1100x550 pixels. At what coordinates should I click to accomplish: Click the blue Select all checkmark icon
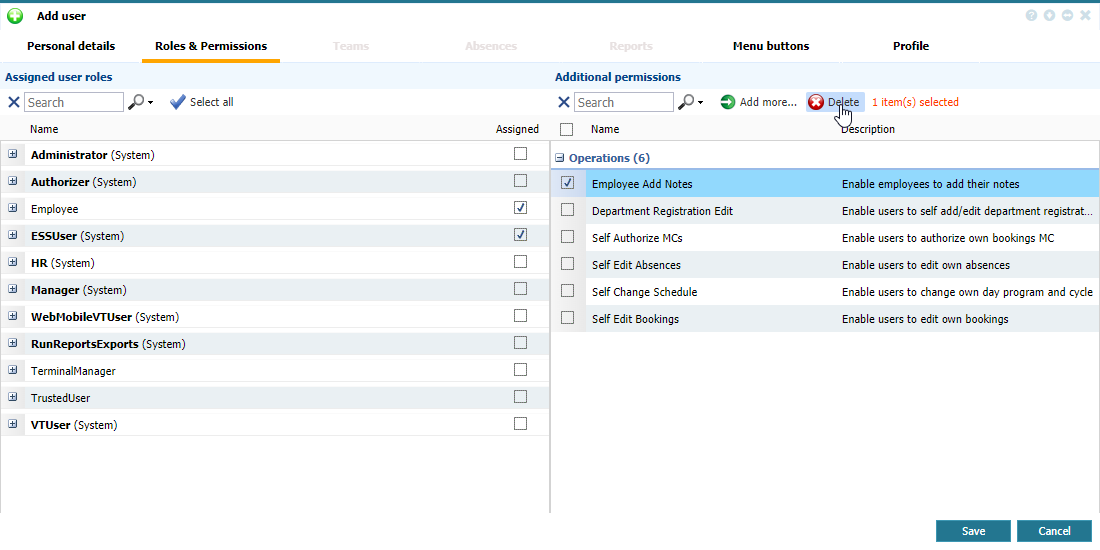tap(178, 102)
